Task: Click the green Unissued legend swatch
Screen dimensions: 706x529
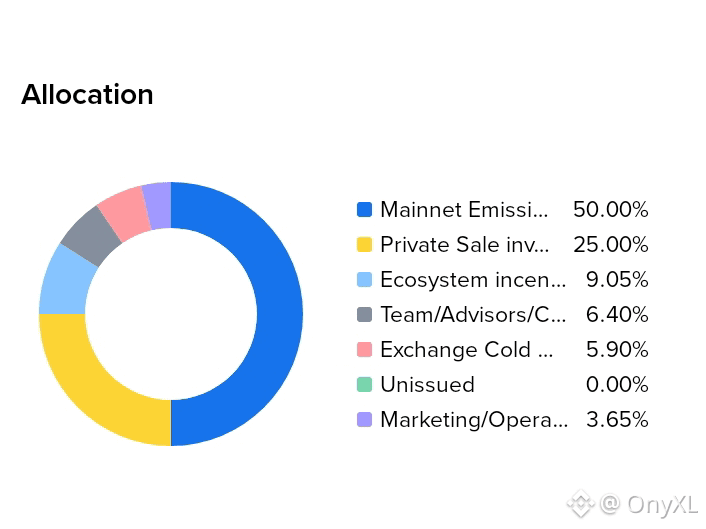Action: click(364, 385)
